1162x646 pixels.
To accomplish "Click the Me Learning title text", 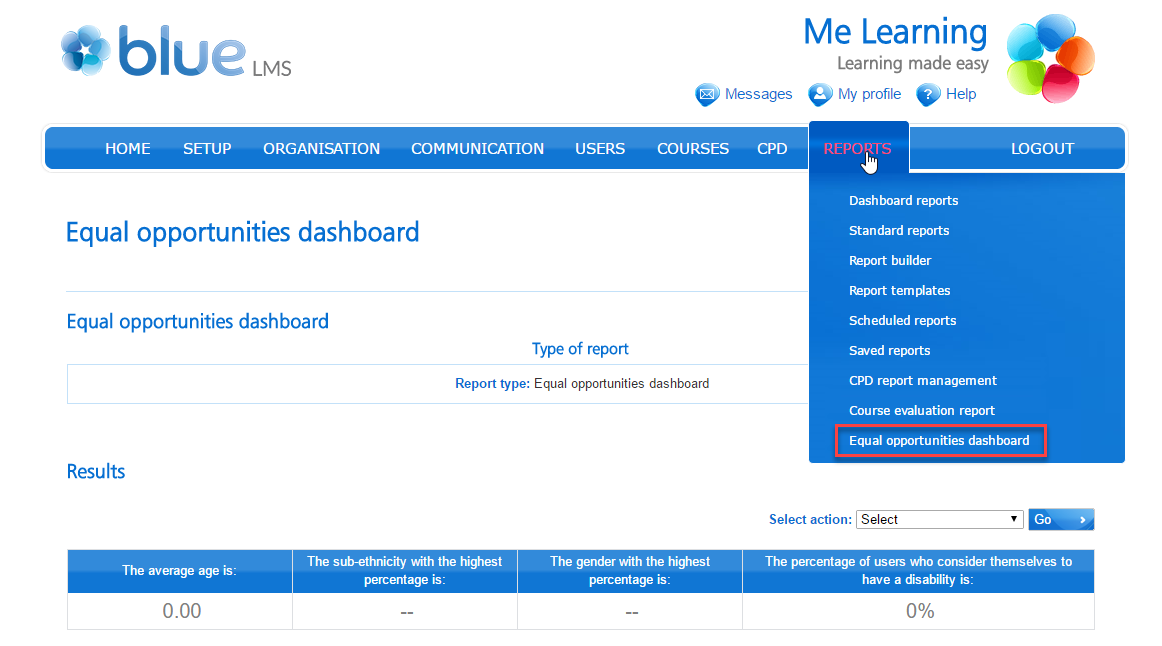I will click(x=895, y=32).
